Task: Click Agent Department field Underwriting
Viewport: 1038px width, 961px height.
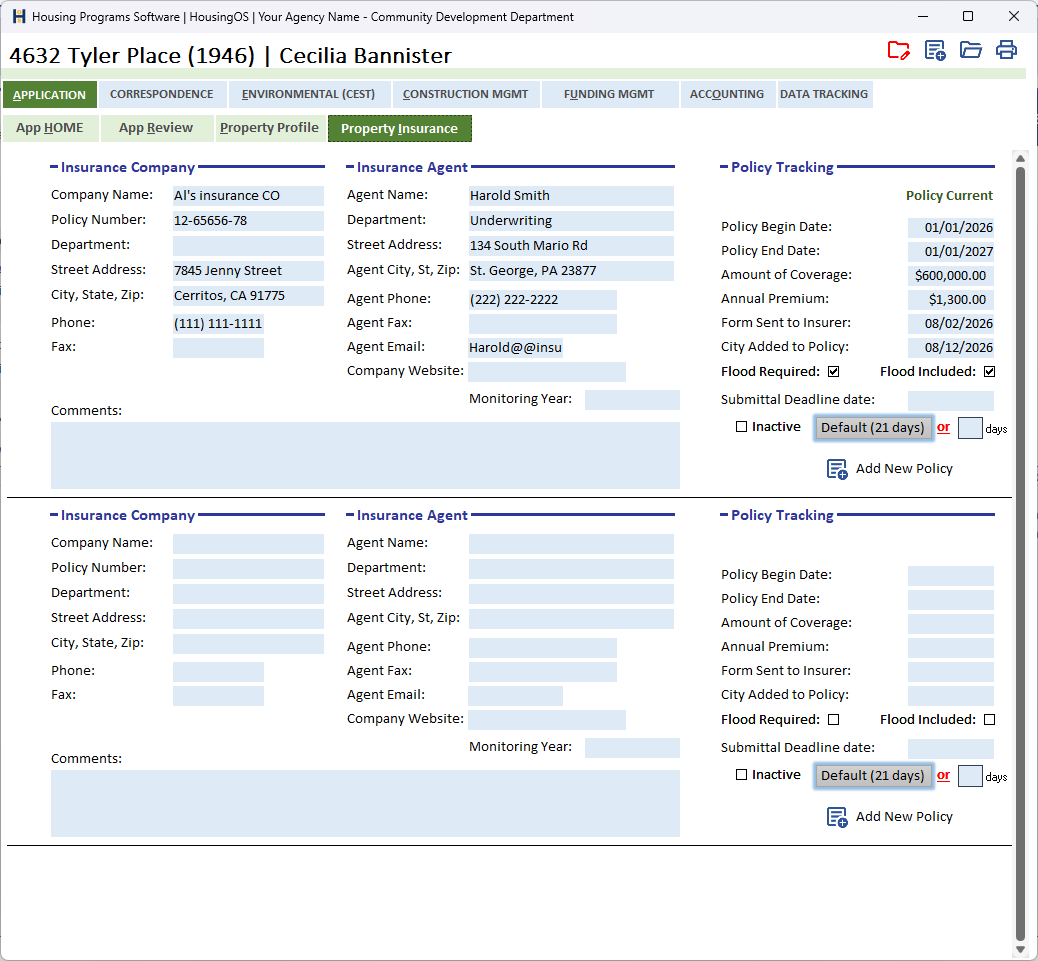Action: (571, 221)
